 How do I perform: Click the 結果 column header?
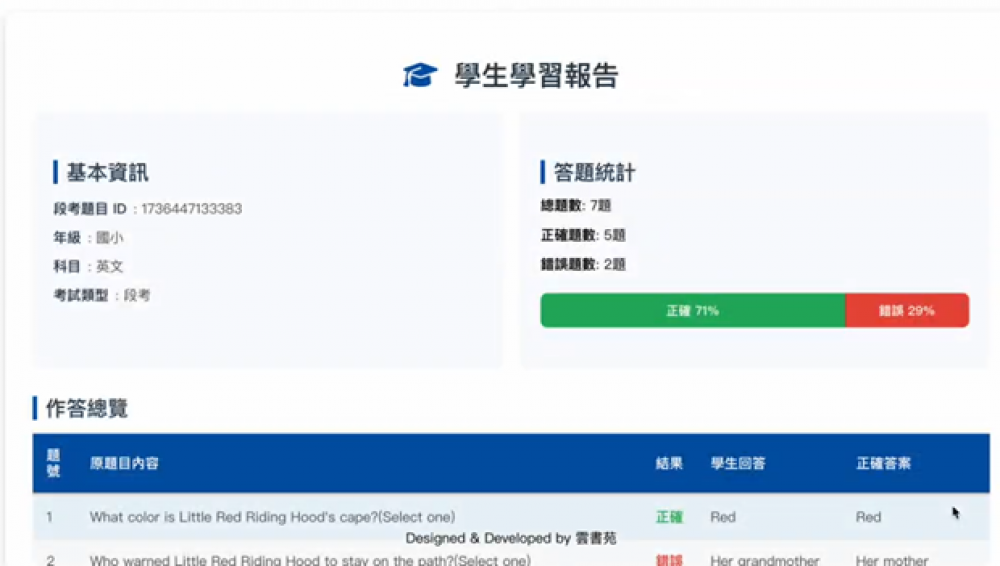tap(669, 464)
